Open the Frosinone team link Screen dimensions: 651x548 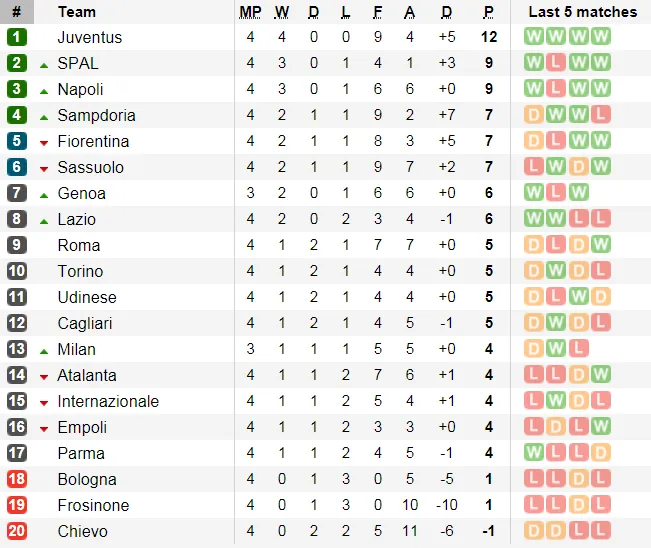93,505
